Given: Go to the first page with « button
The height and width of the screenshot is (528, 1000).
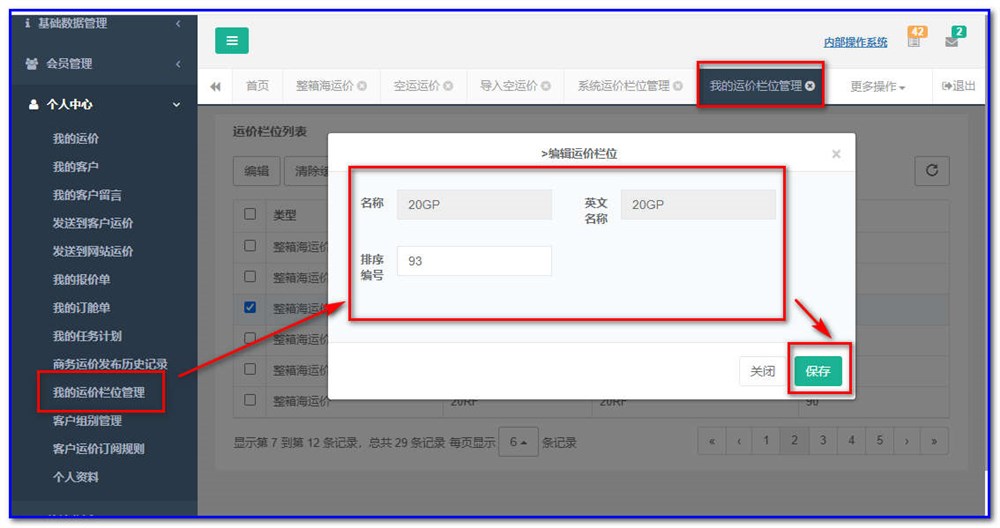Looking at the screenshot, I should point(712,441).
